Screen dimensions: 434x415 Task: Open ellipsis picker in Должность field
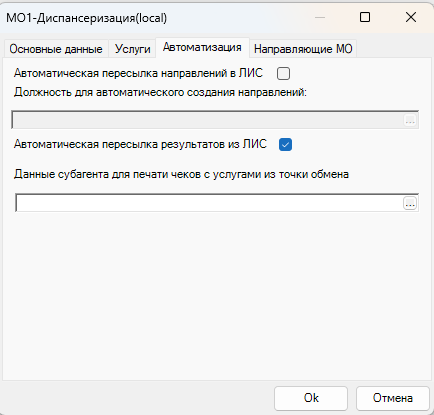click(410, 120)
